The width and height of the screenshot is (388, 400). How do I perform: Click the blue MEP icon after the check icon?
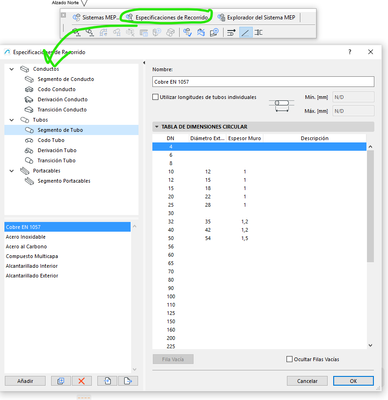(x=201, y=32)
